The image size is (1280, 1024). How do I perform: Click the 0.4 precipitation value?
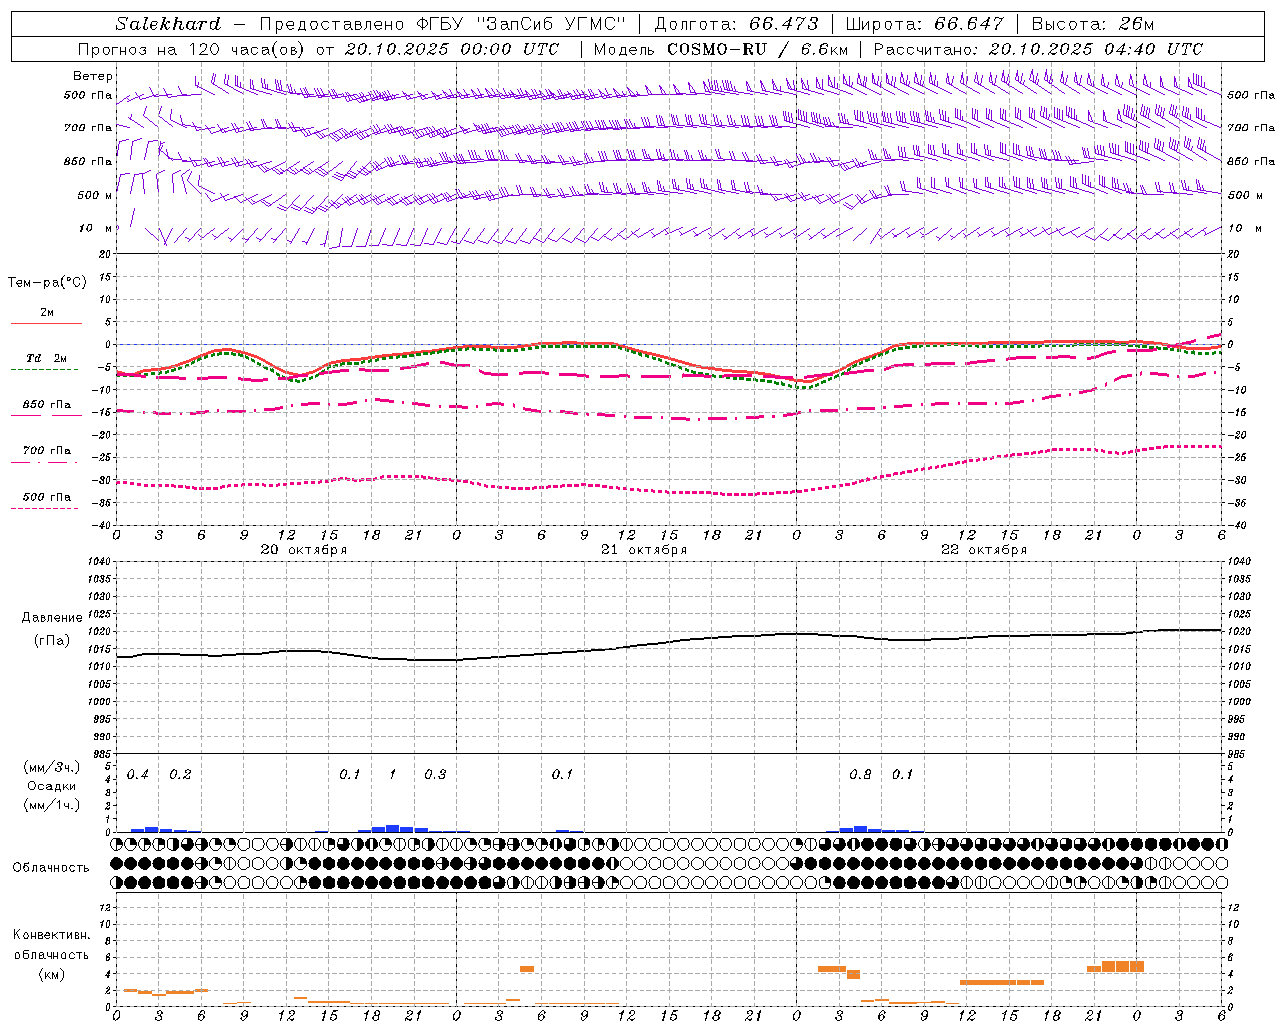point(138,775)
